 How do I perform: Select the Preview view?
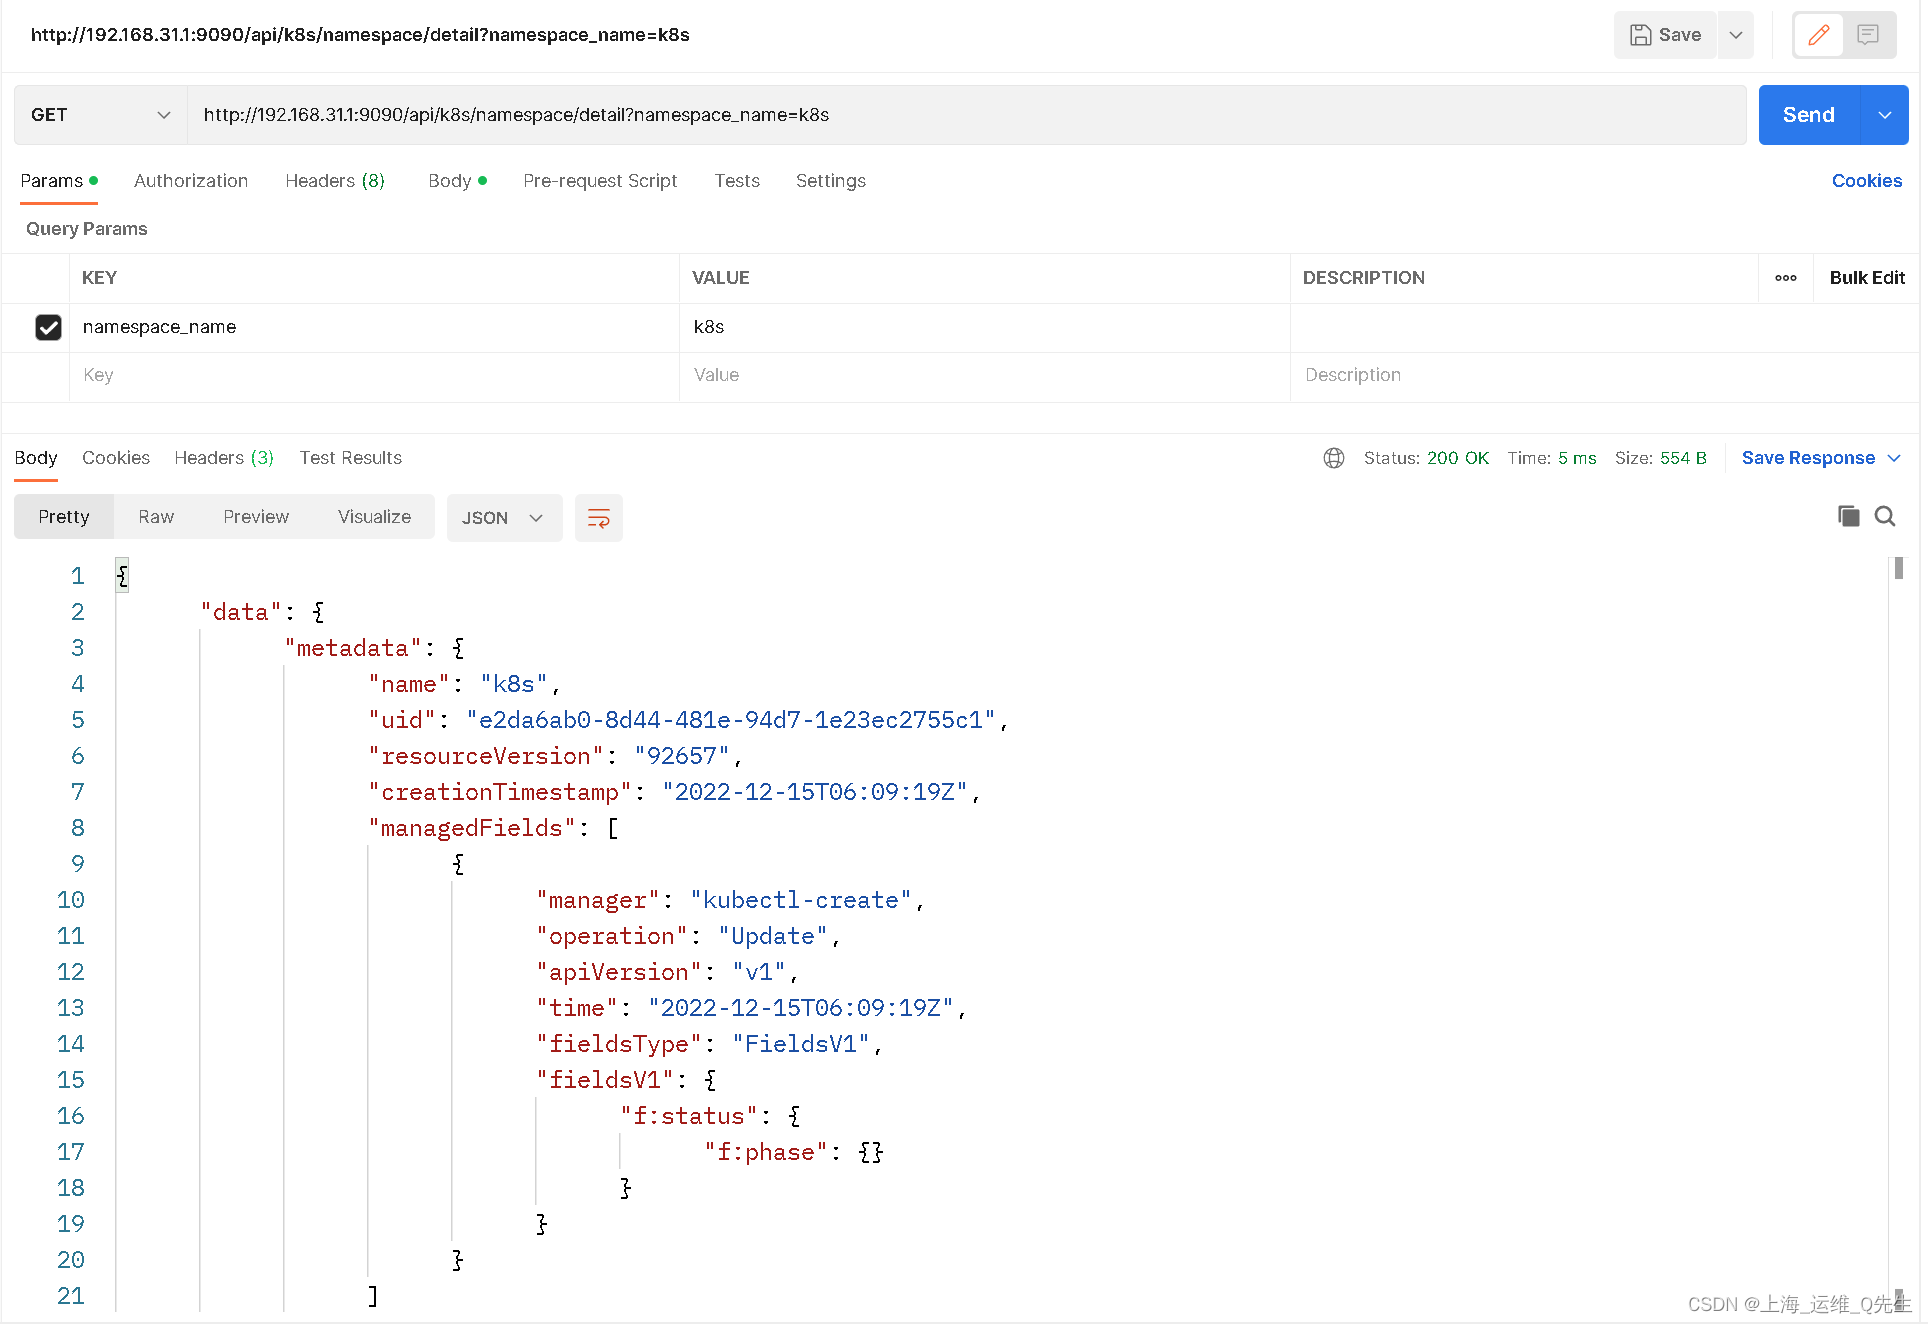256,517
